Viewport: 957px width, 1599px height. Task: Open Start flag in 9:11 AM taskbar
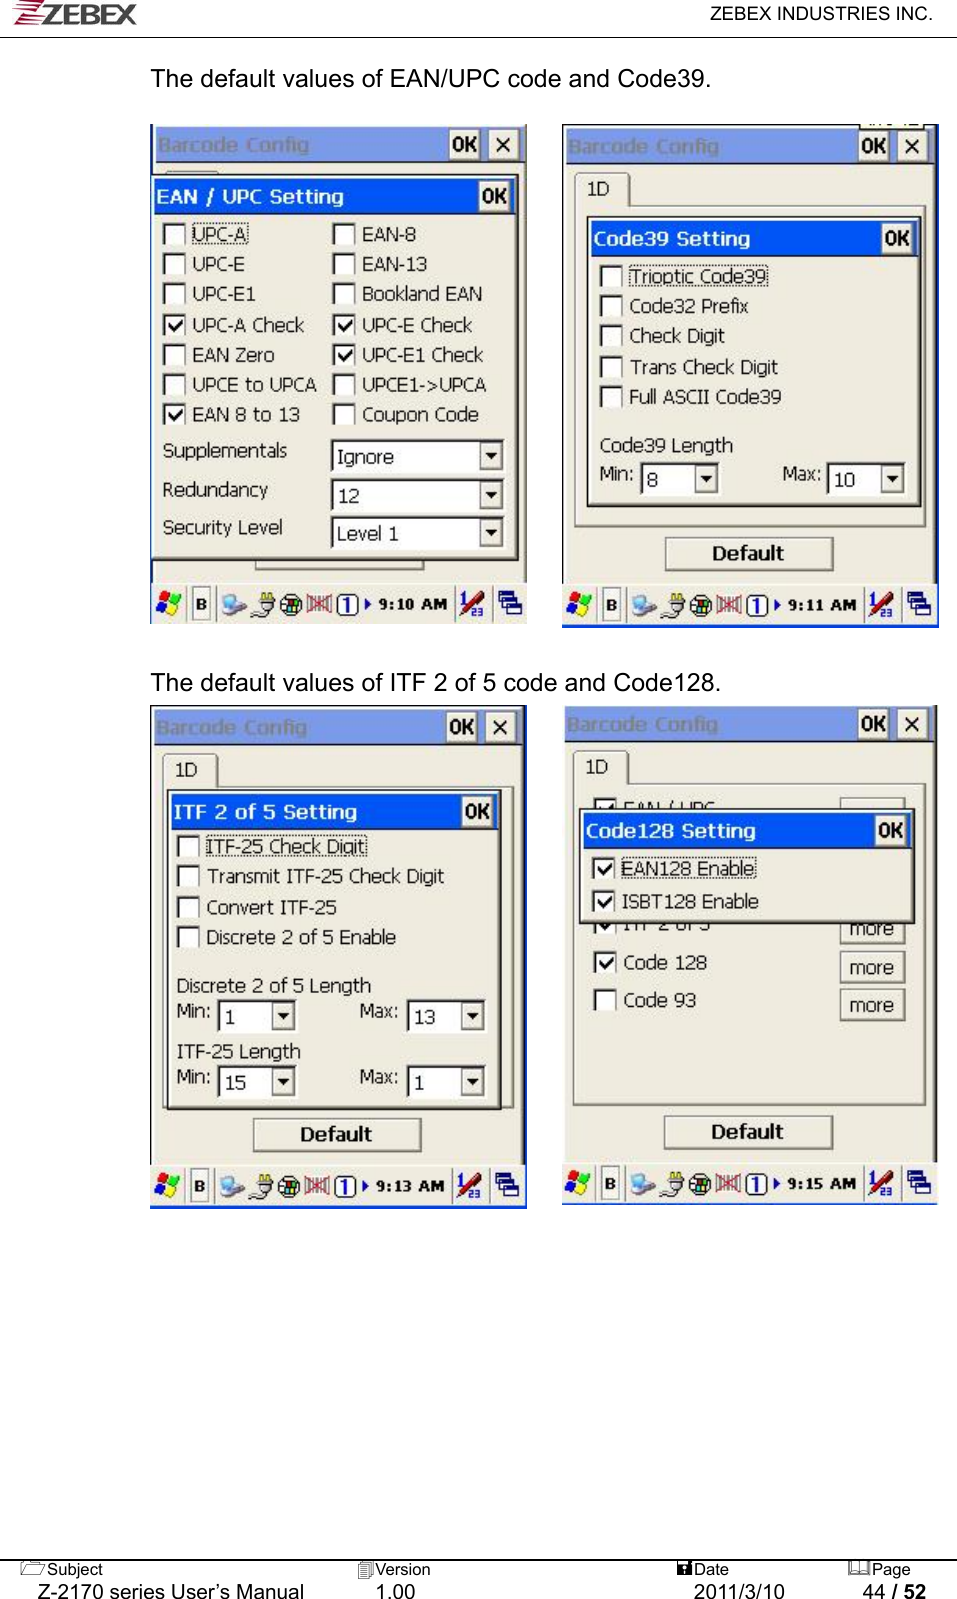click(x=579, y=604)
